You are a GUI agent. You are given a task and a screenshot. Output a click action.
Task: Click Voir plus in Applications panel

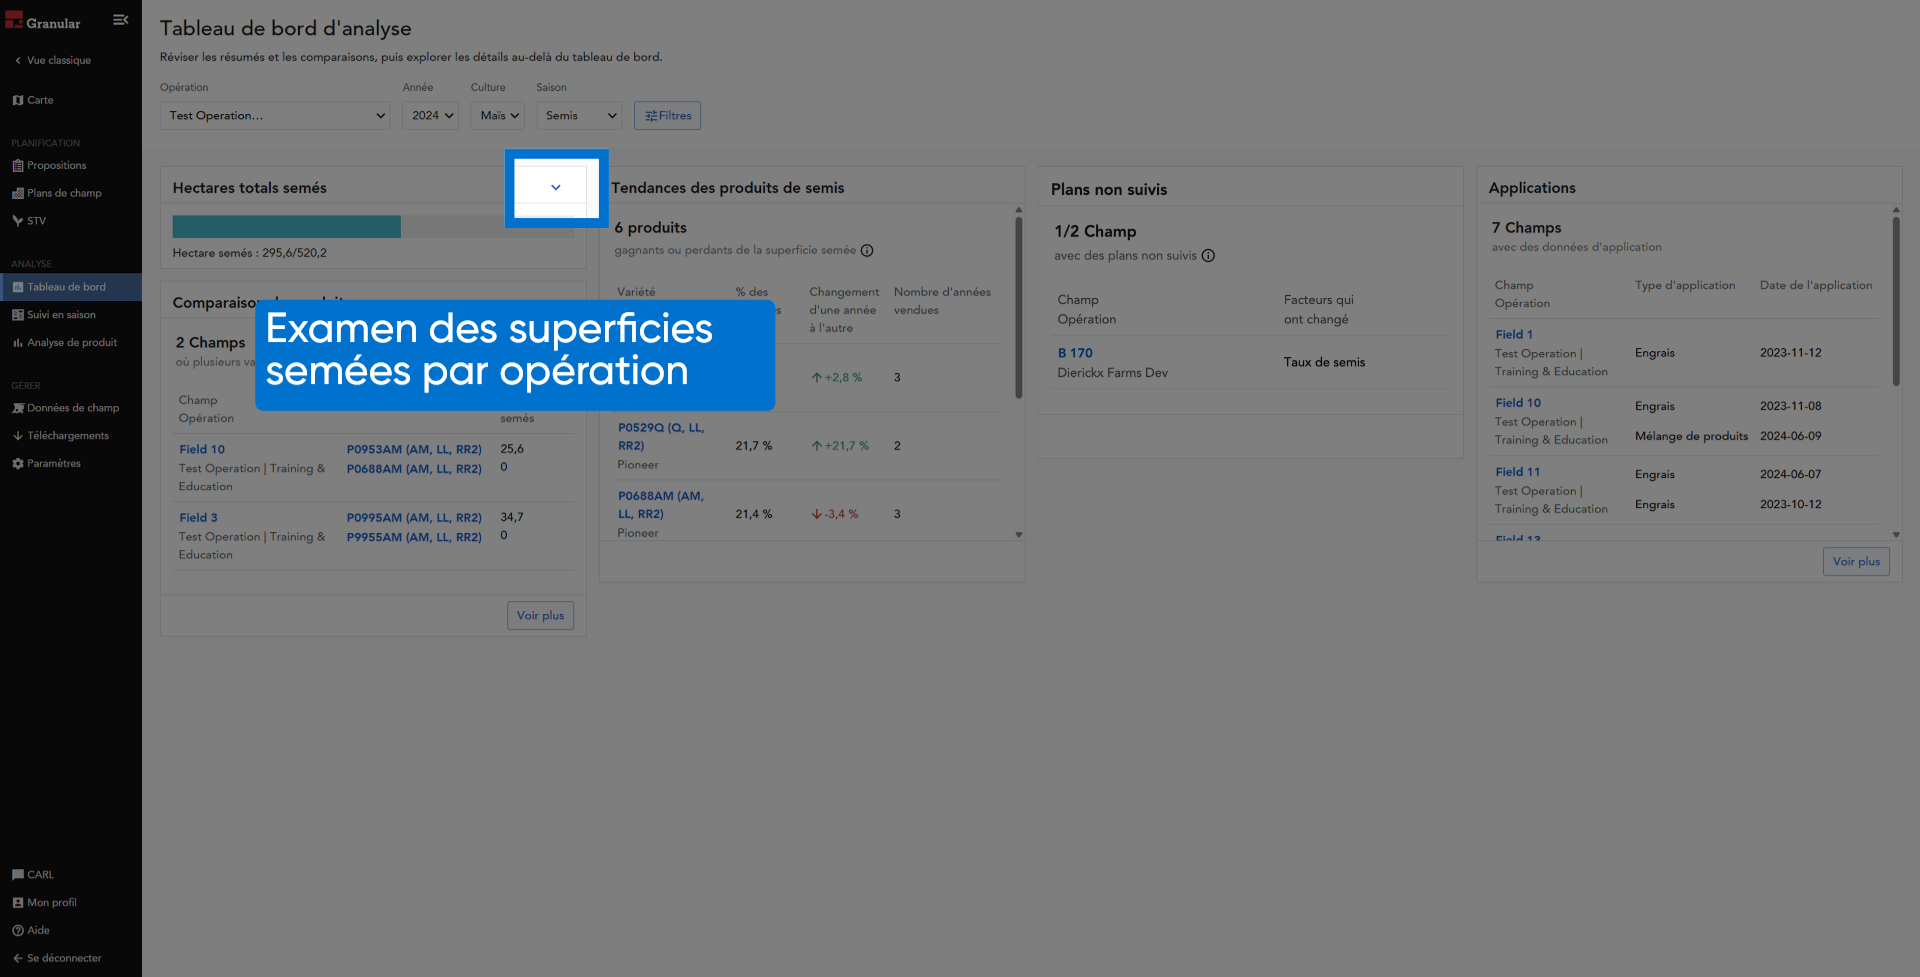coord(1856,562)
